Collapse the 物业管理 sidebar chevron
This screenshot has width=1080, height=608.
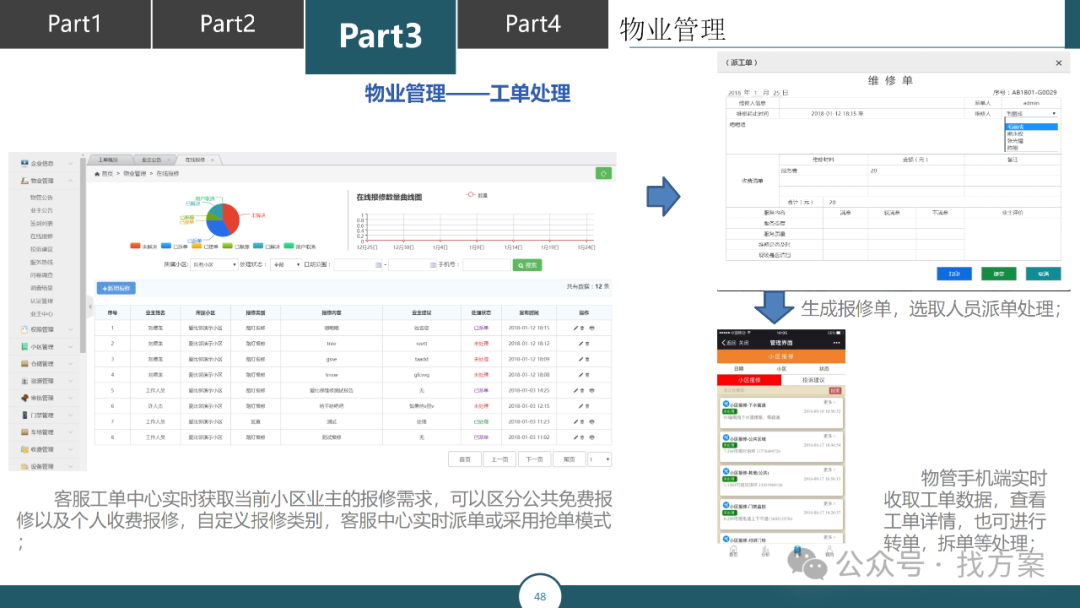coord(71,180)
